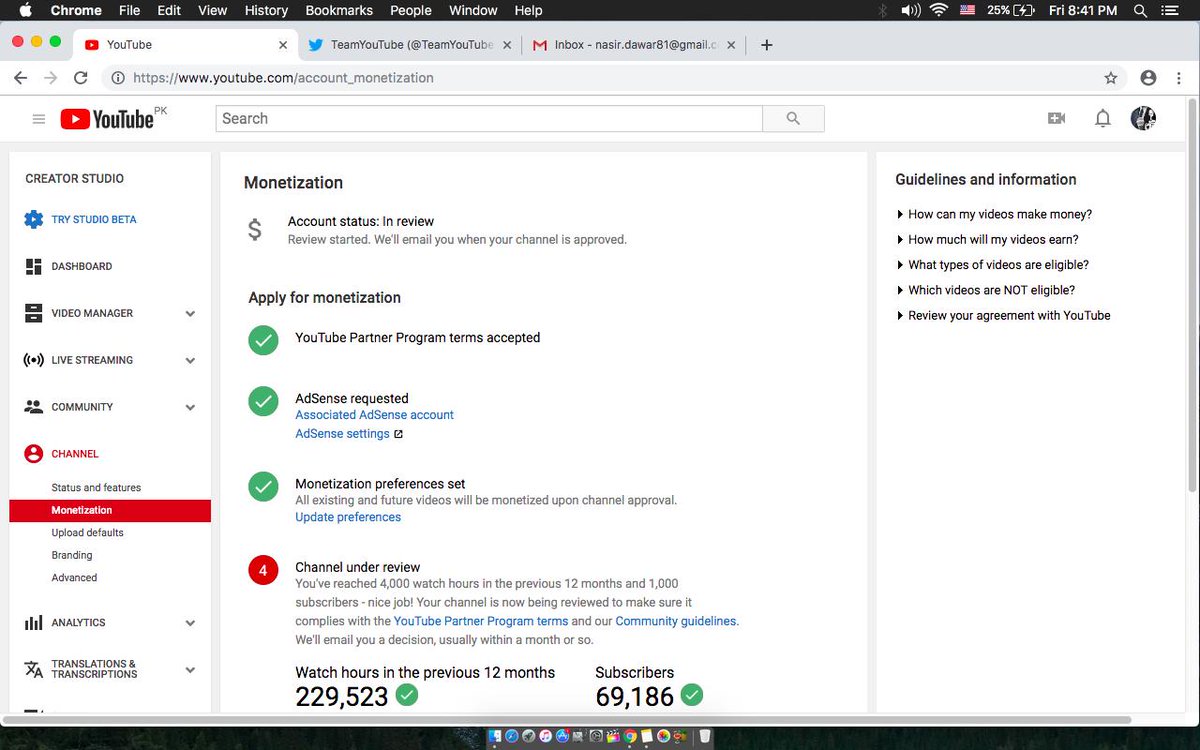
Task: Click the Wi-Fi status icon
Action: 938,10
